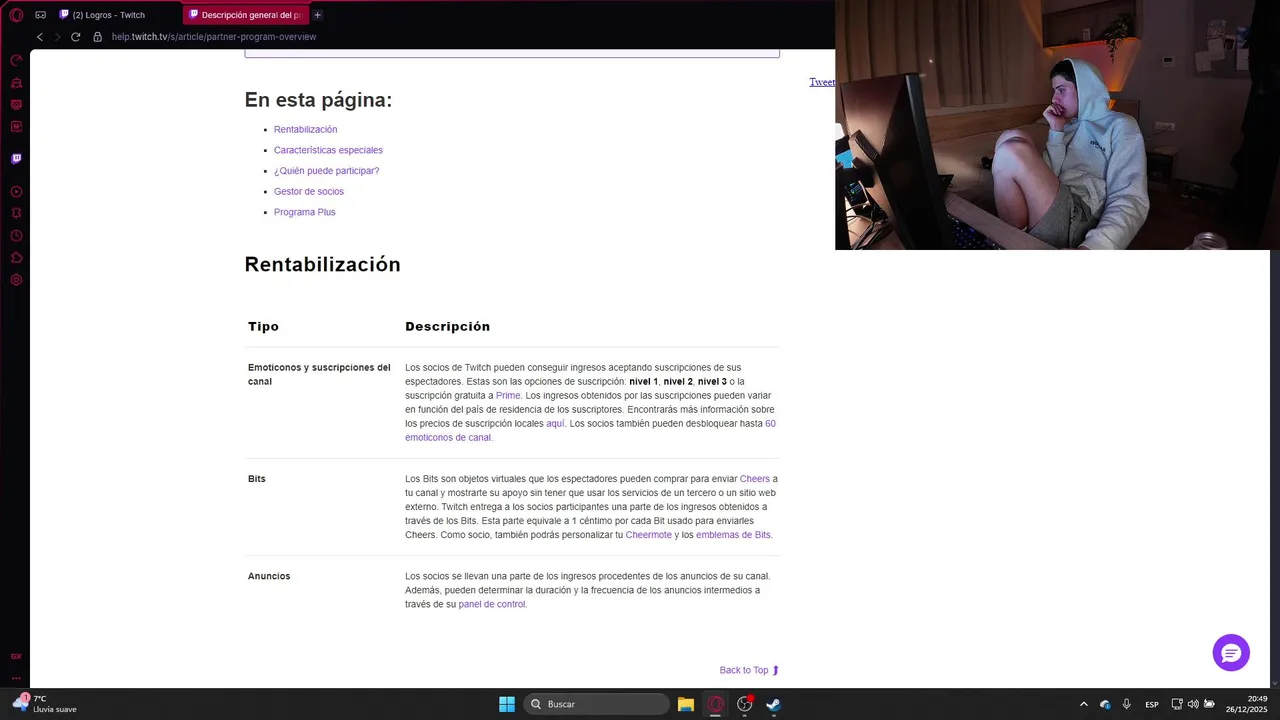Click the Rentabilización section heading
The image size is (1280, 720).
(x=322, y=264)
